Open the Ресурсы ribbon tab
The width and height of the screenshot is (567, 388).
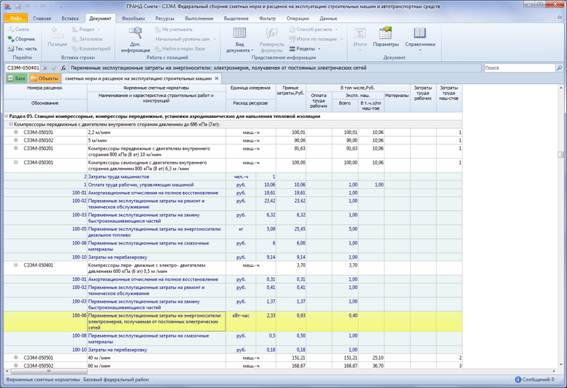pos(165,18)
